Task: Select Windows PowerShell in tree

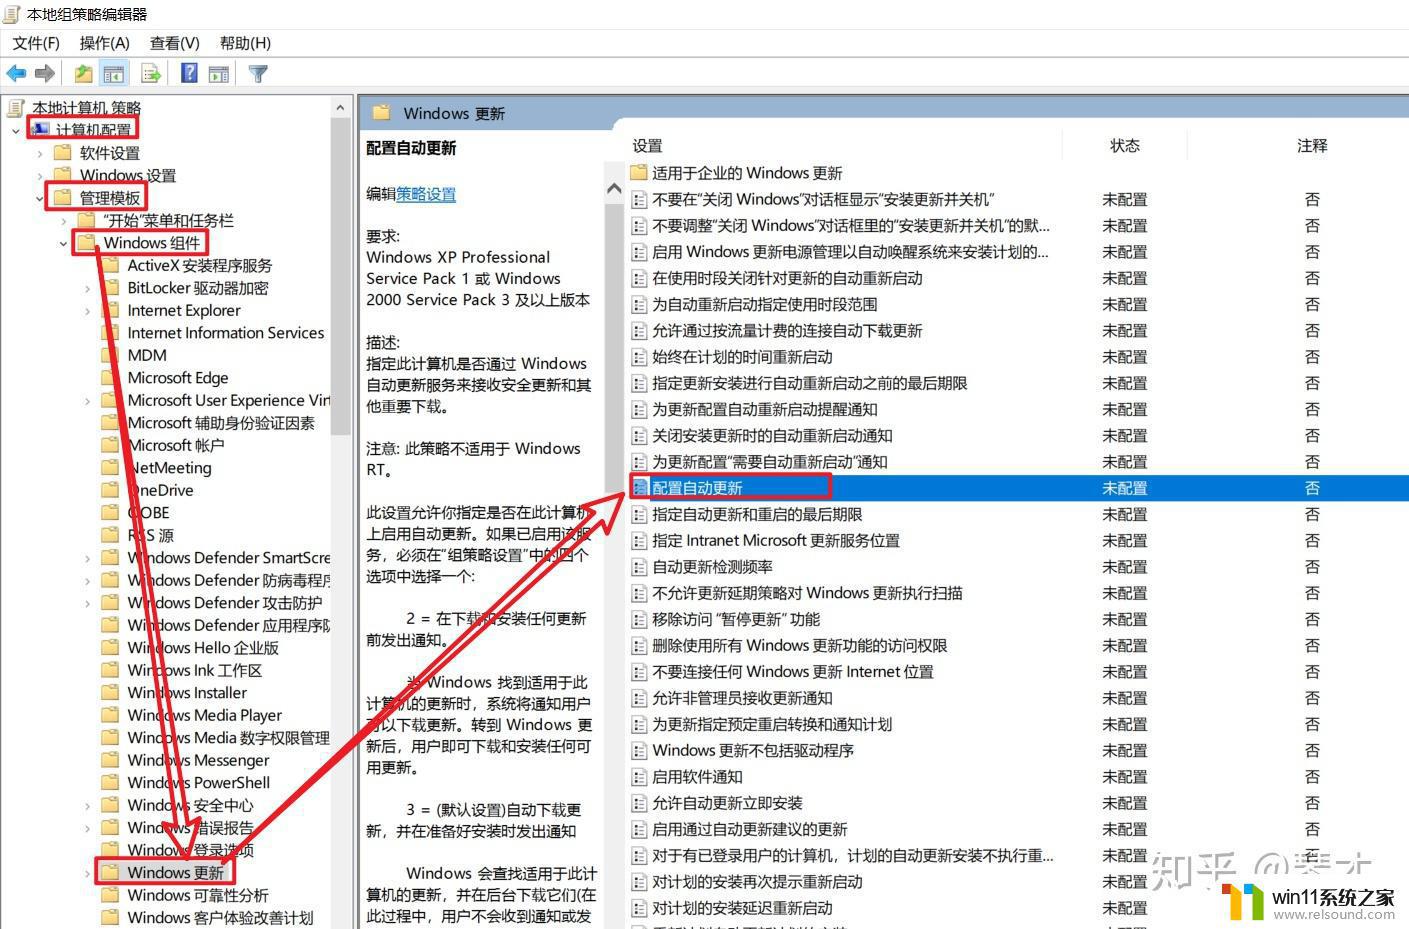Action: pos(198,782)
